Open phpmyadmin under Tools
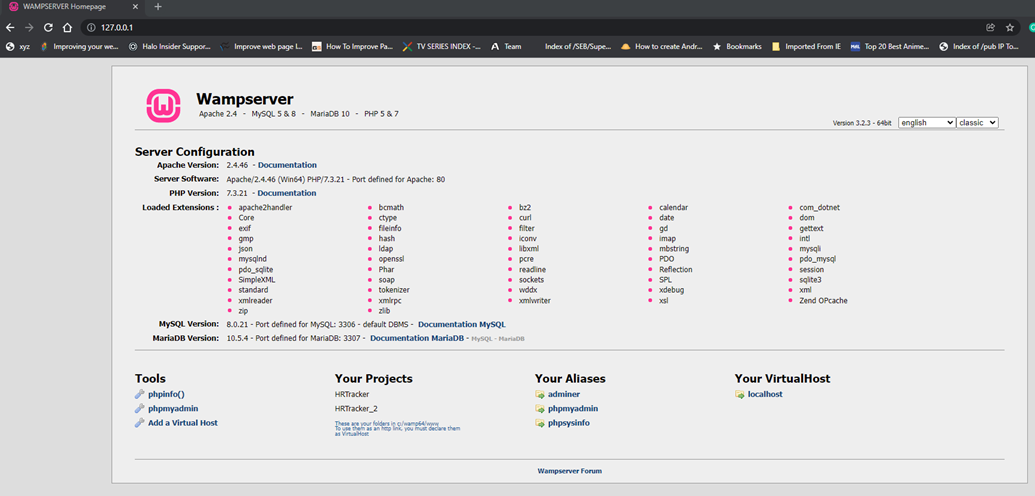The width and height of the screenshot is (1035, 496). [173, 409]
